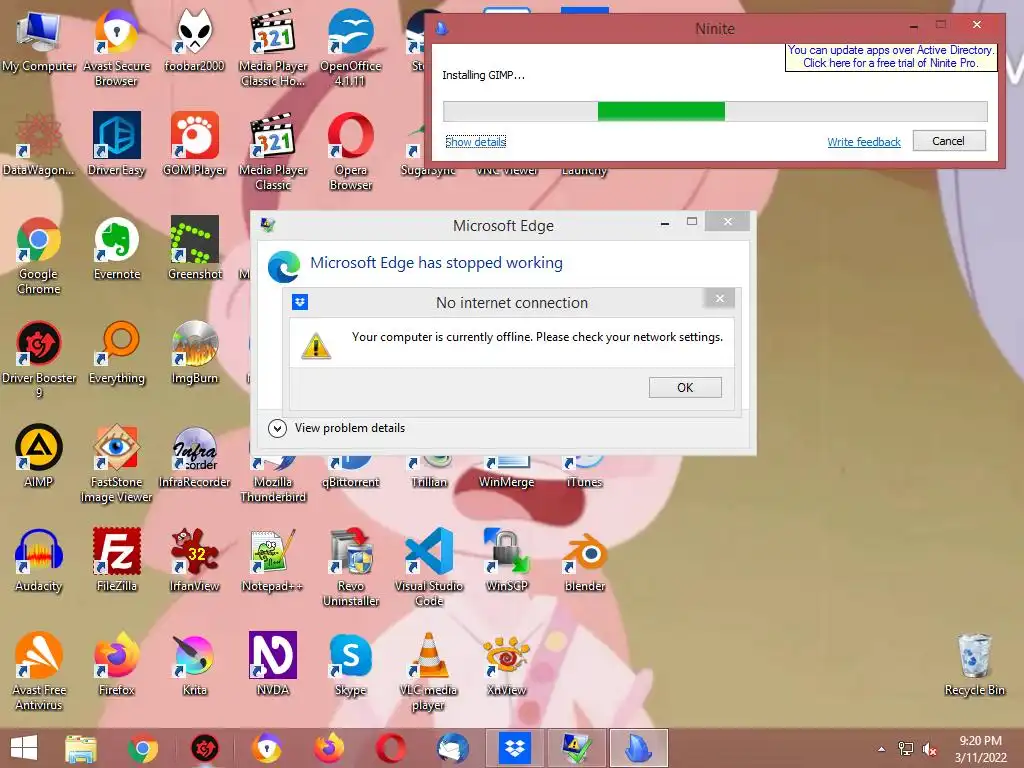The width and height of the screenshot is (1024, 768).
Task: Click the Ninite installation progress bar
Action: tap(715, 111)
